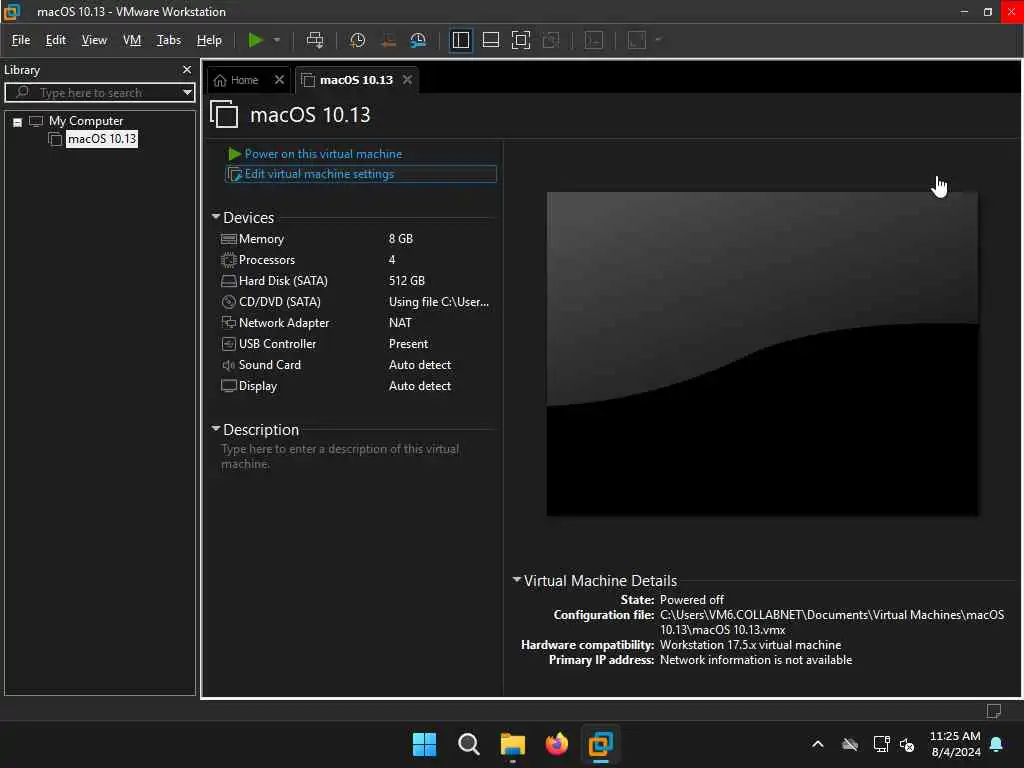Screen dimensions: 1024x768
Task: Click the NAT network adapter value
Action: coord(400,323)
